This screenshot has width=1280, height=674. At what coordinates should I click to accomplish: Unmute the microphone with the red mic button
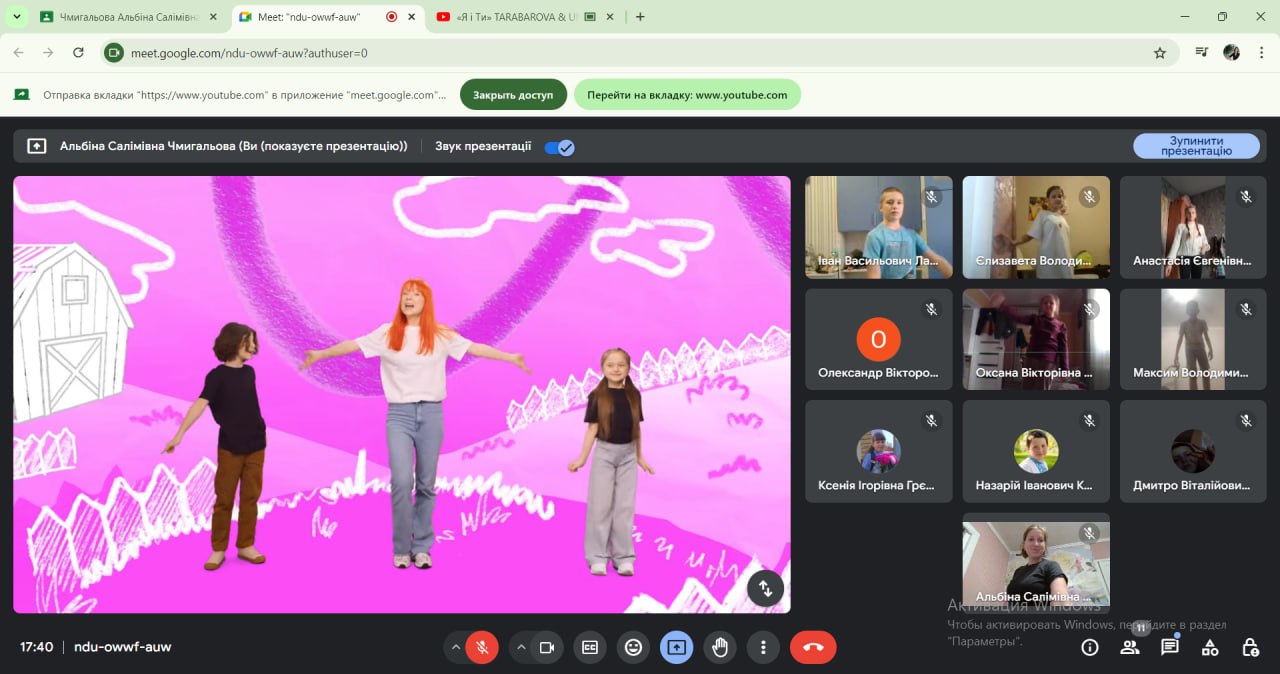[482, 647]
